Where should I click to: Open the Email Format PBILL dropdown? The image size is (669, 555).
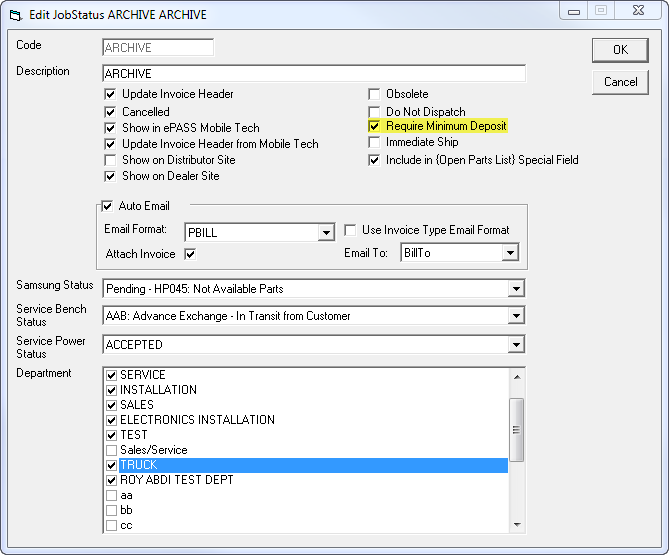[326, 233]
